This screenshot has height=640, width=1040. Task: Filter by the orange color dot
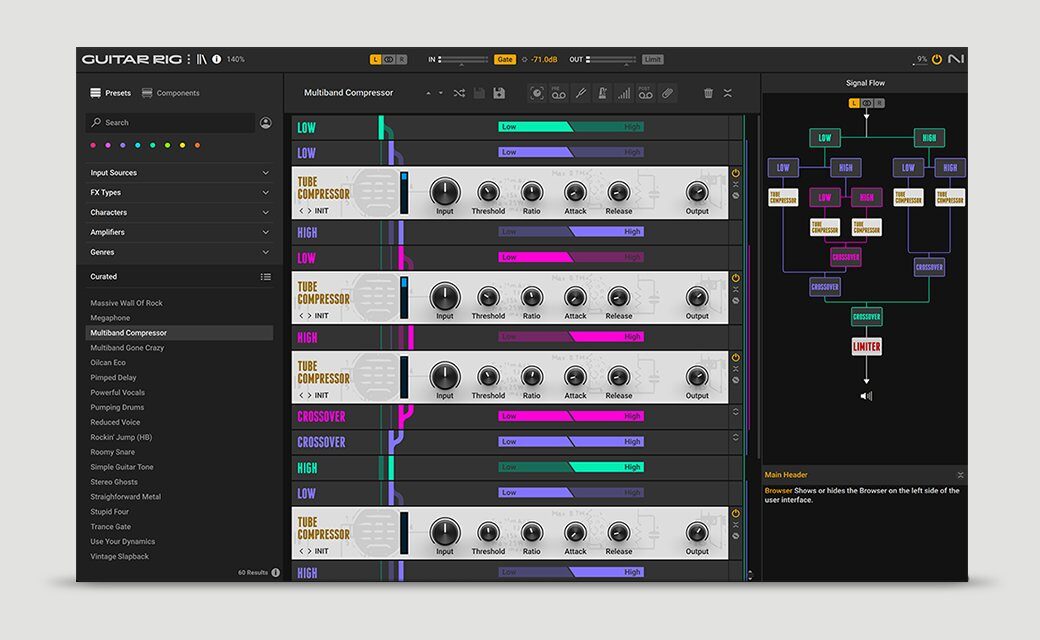point(197,145)
